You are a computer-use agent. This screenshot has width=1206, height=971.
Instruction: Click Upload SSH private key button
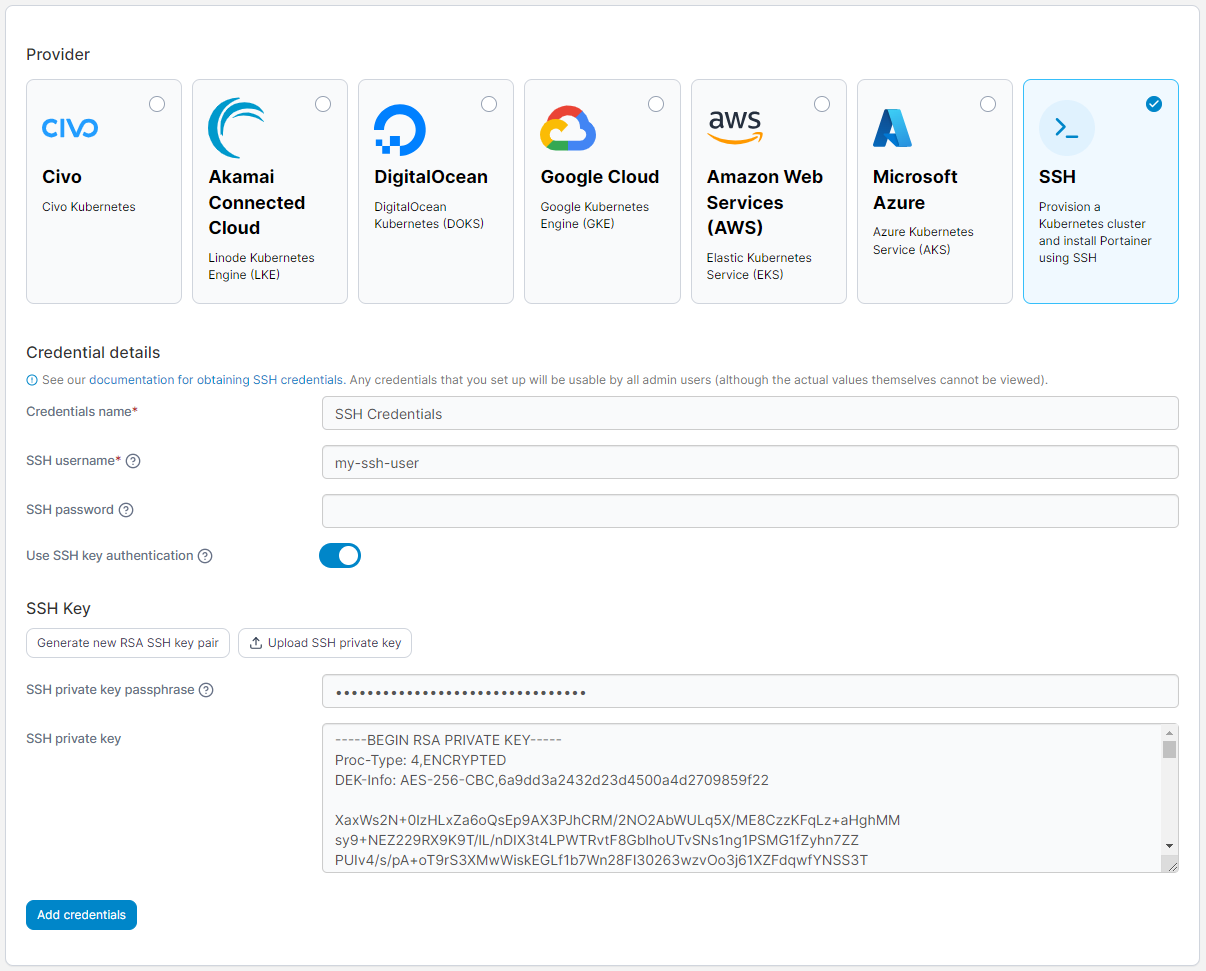(x=325, y=643)
